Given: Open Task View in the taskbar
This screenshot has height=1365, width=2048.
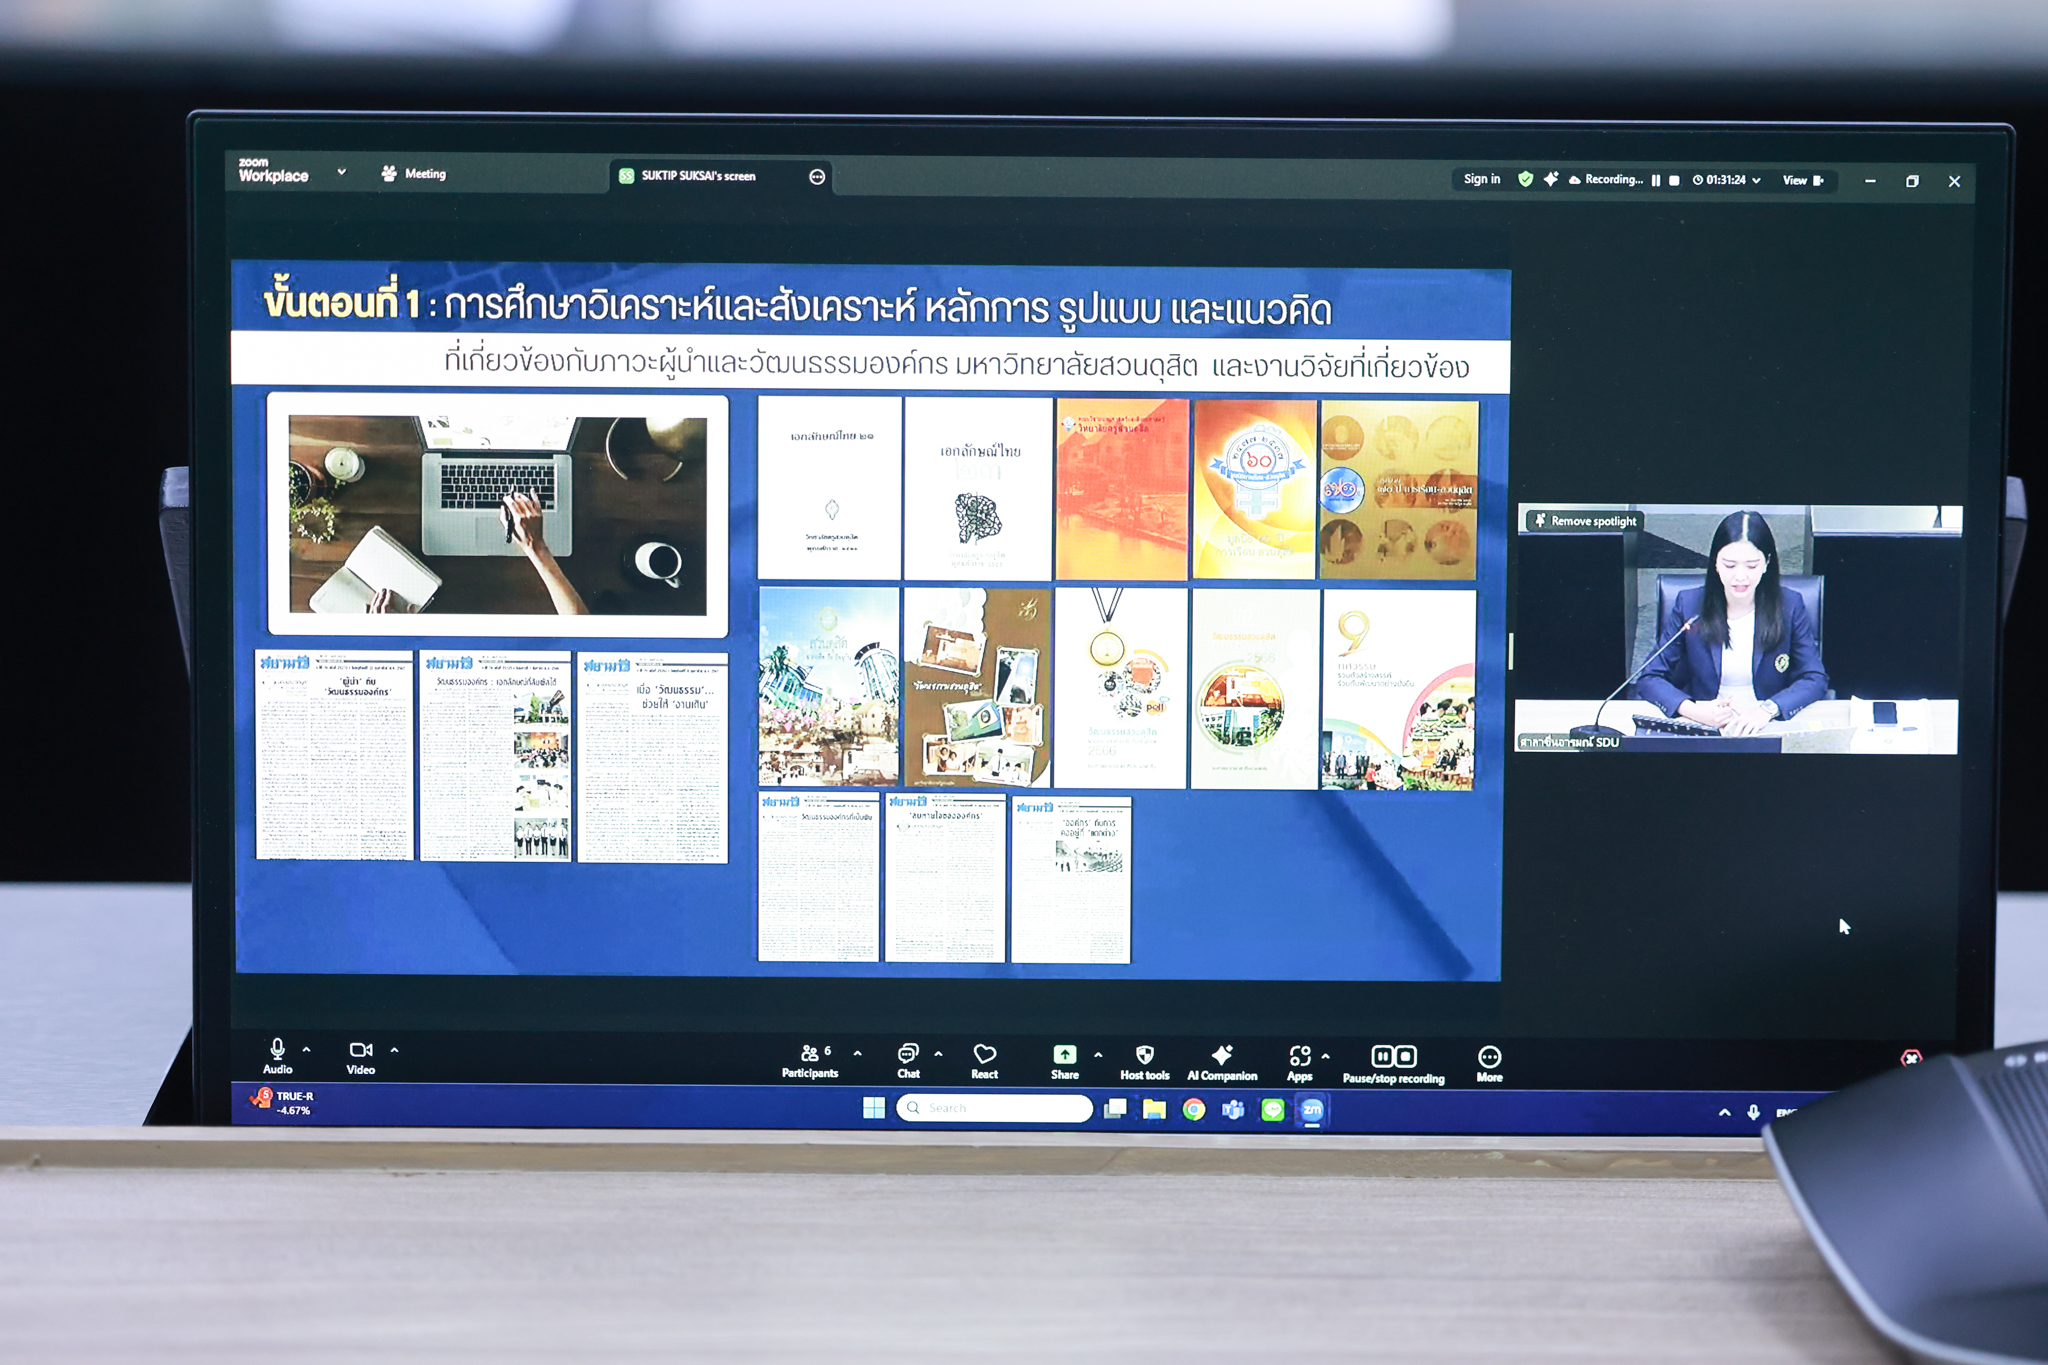Looking at the screenshot, I should [x=1115, y=1108].
